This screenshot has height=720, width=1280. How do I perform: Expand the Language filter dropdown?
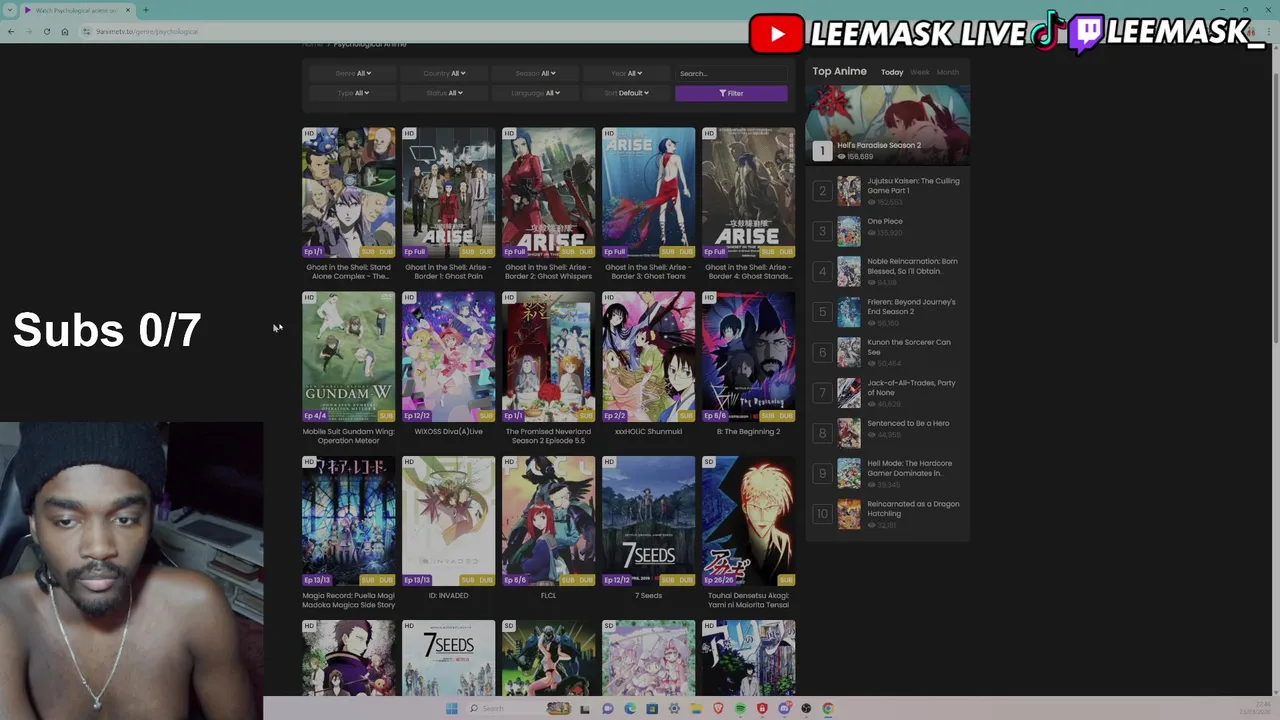[535, 93]
